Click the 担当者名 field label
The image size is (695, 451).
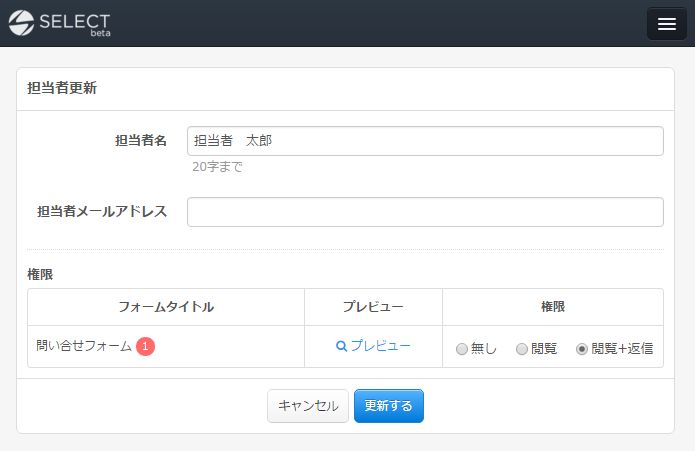coord(141,141)
